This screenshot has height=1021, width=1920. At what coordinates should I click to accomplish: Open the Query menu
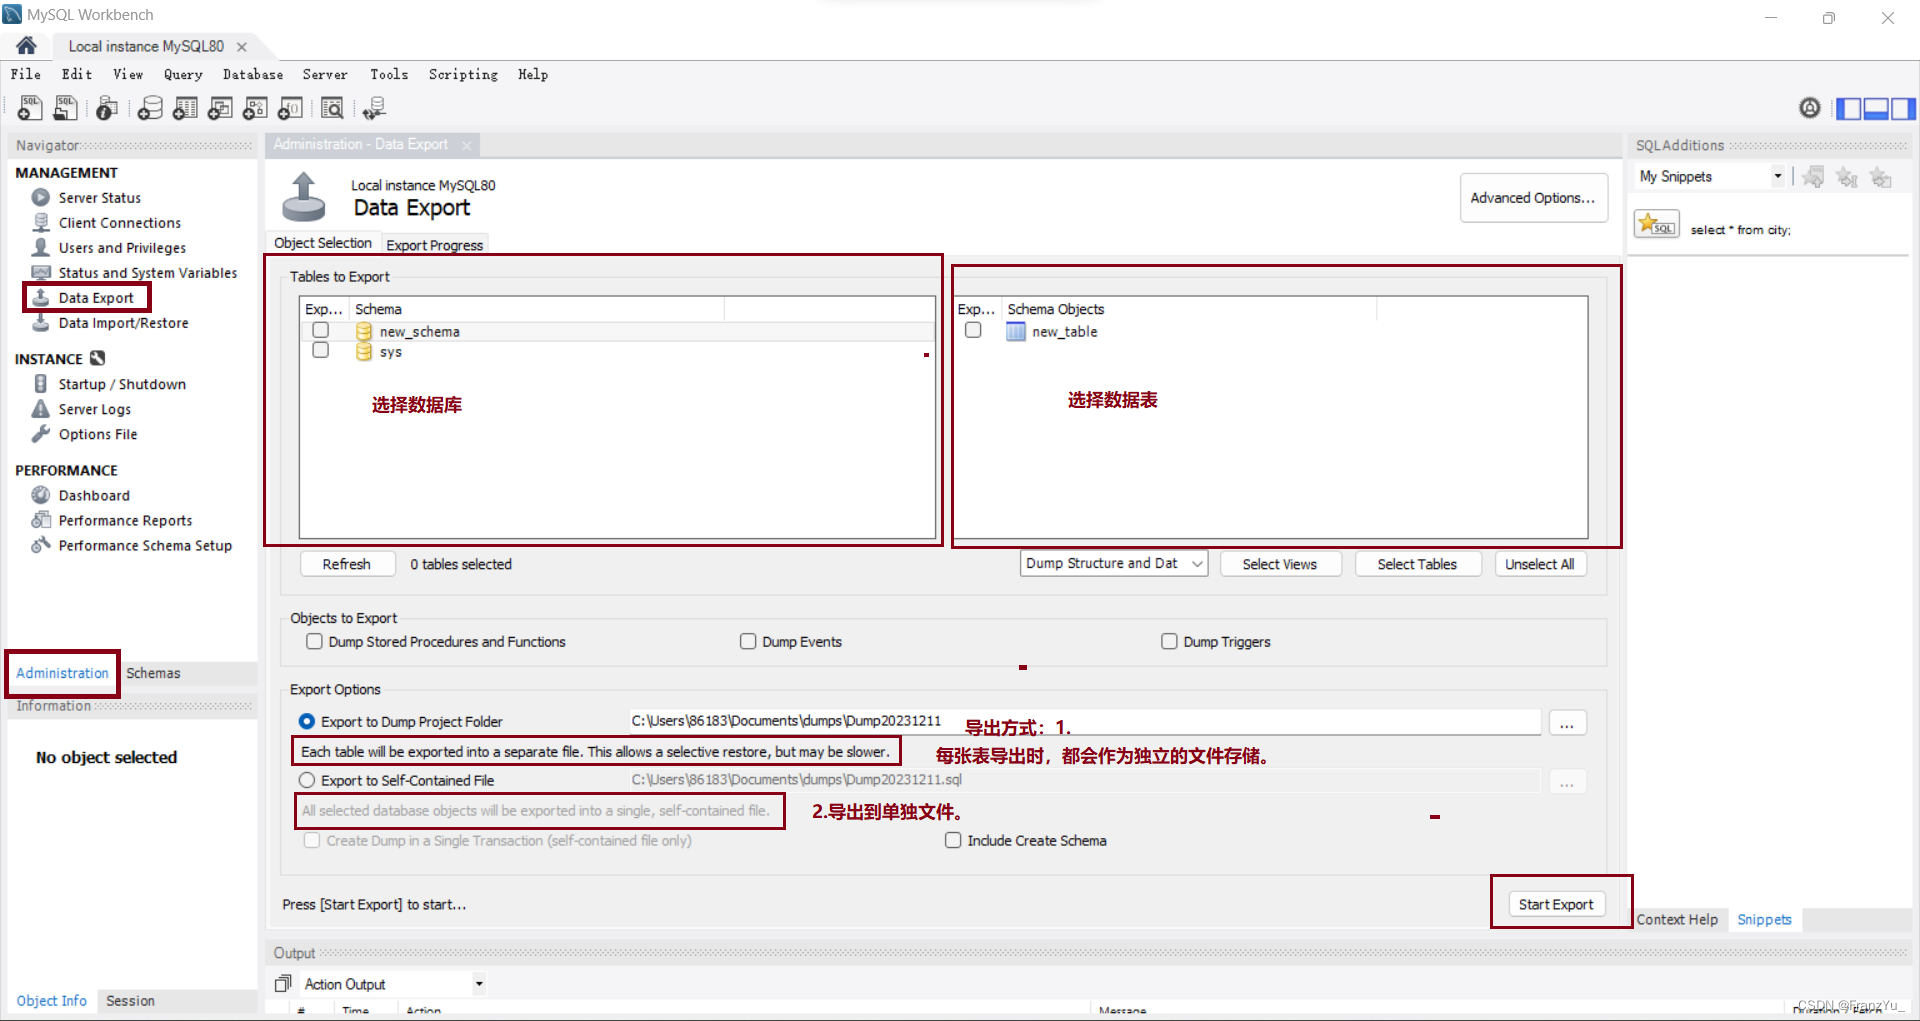(x=183, y=74)
